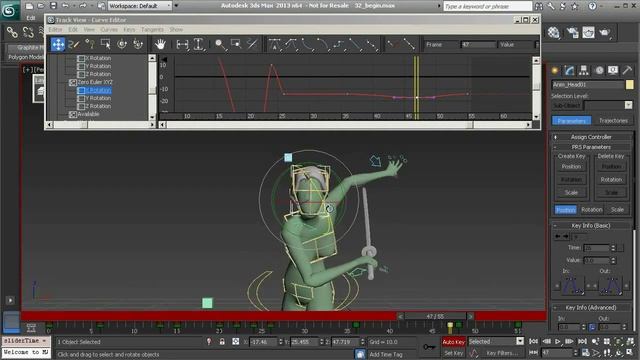Set tangents to Fast

(x=307, y=44)
